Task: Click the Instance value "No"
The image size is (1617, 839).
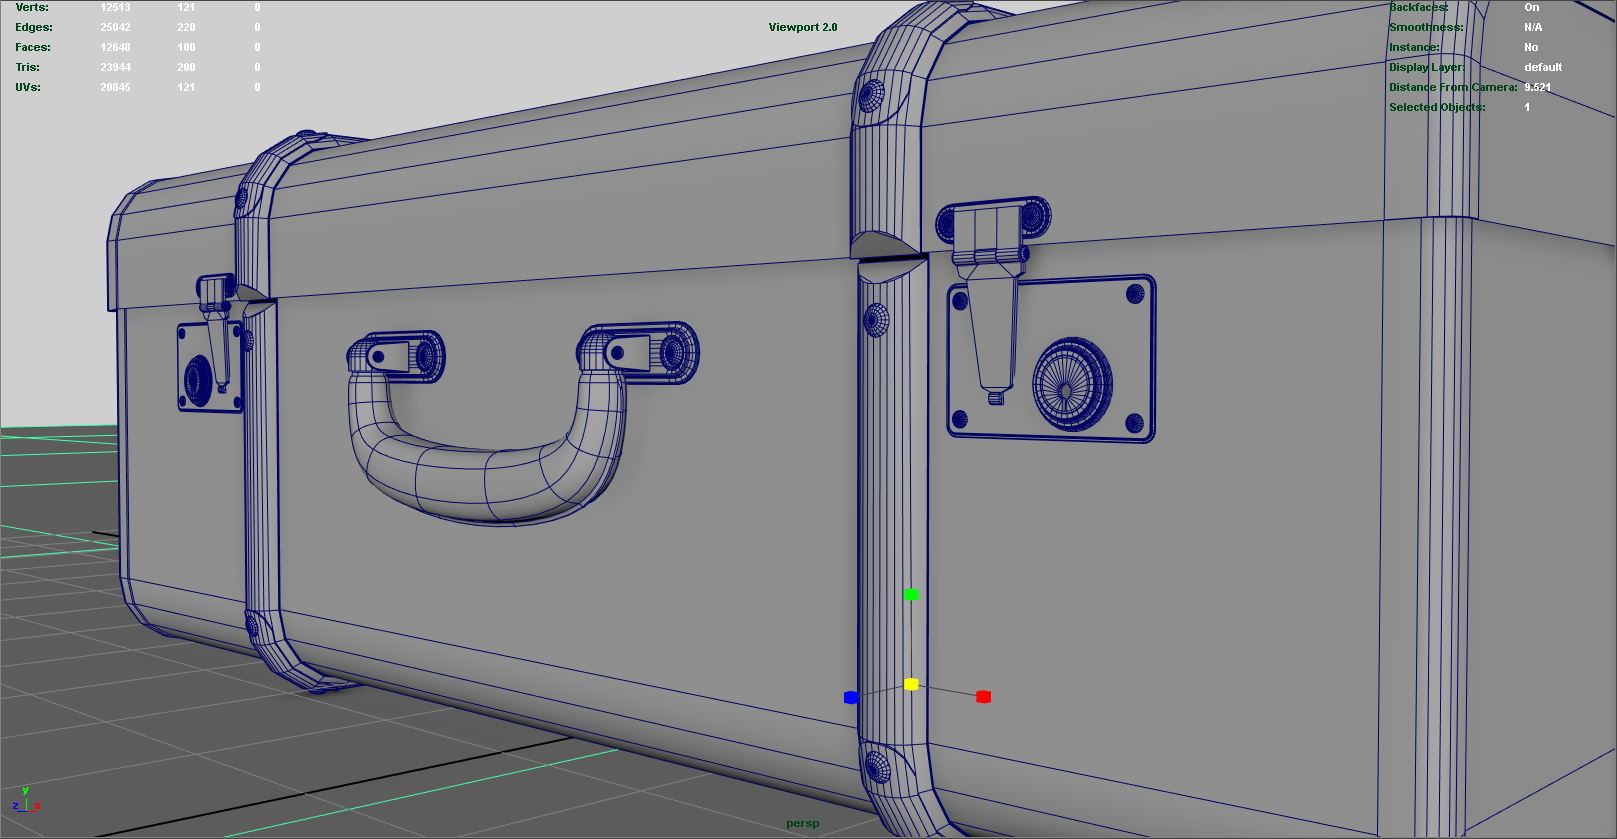Action: [x=1531, y=47]
